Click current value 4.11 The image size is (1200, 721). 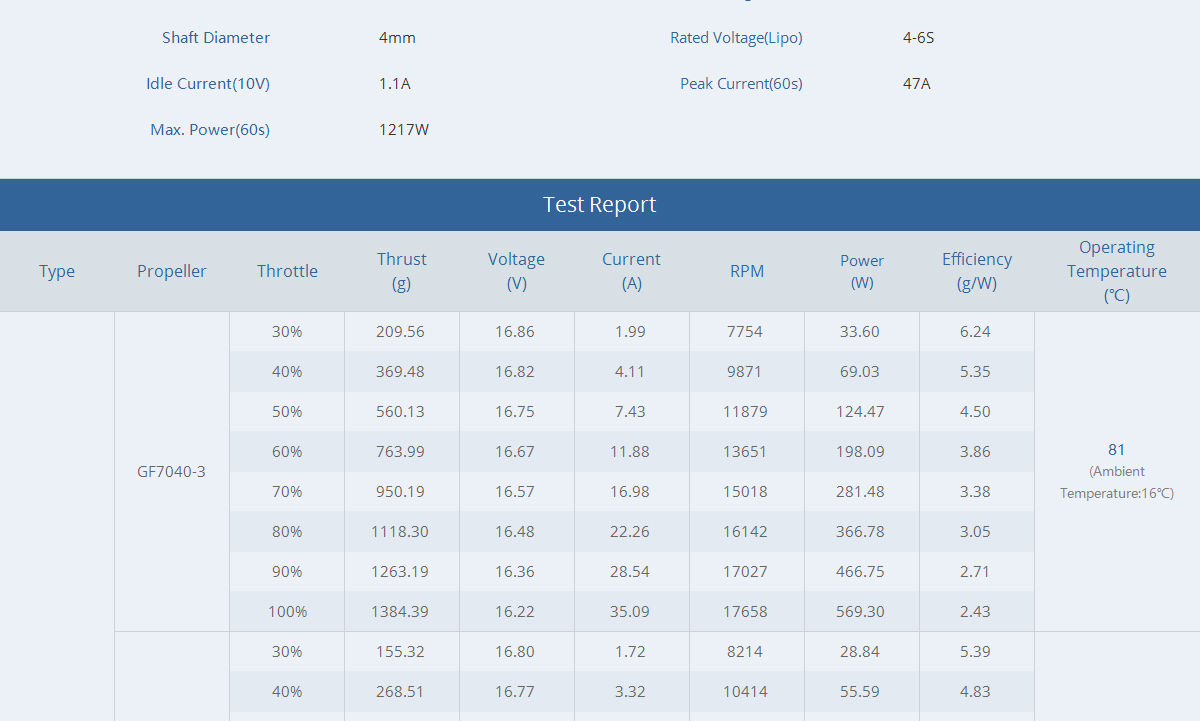point(630,371)
